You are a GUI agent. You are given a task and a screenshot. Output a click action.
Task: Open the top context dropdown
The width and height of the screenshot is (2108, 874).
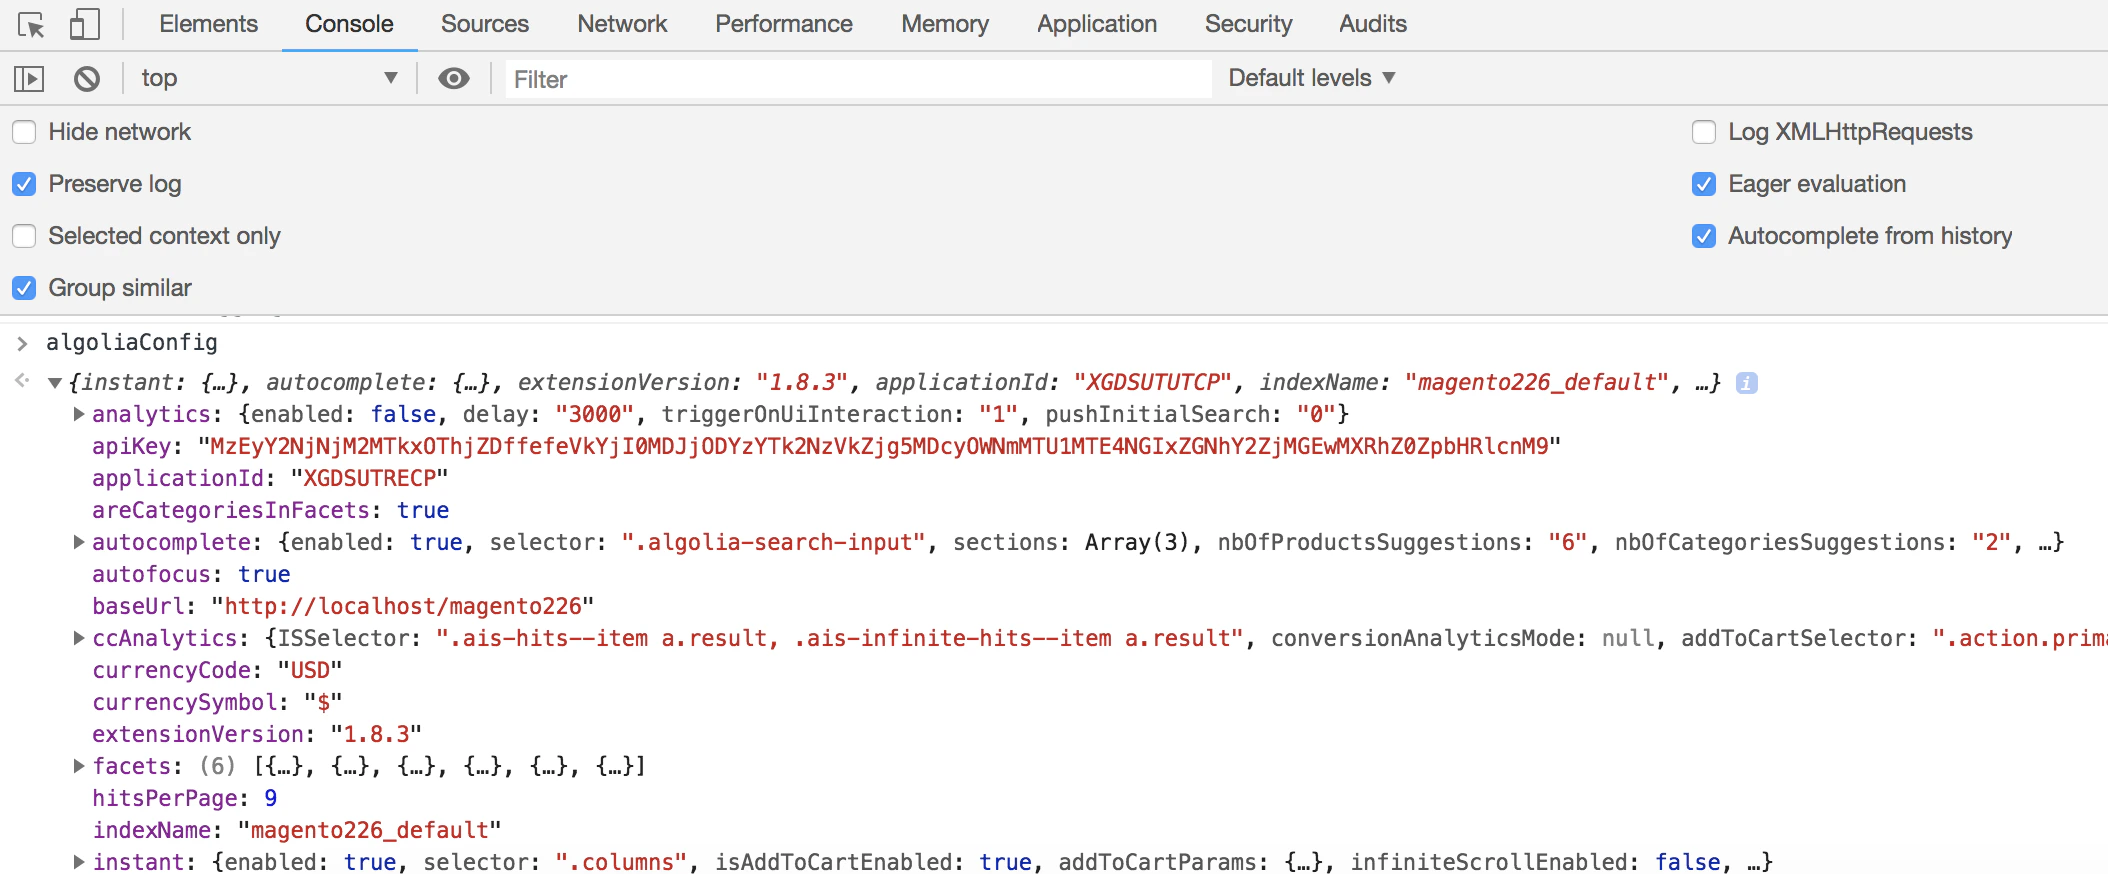point(269,78)
